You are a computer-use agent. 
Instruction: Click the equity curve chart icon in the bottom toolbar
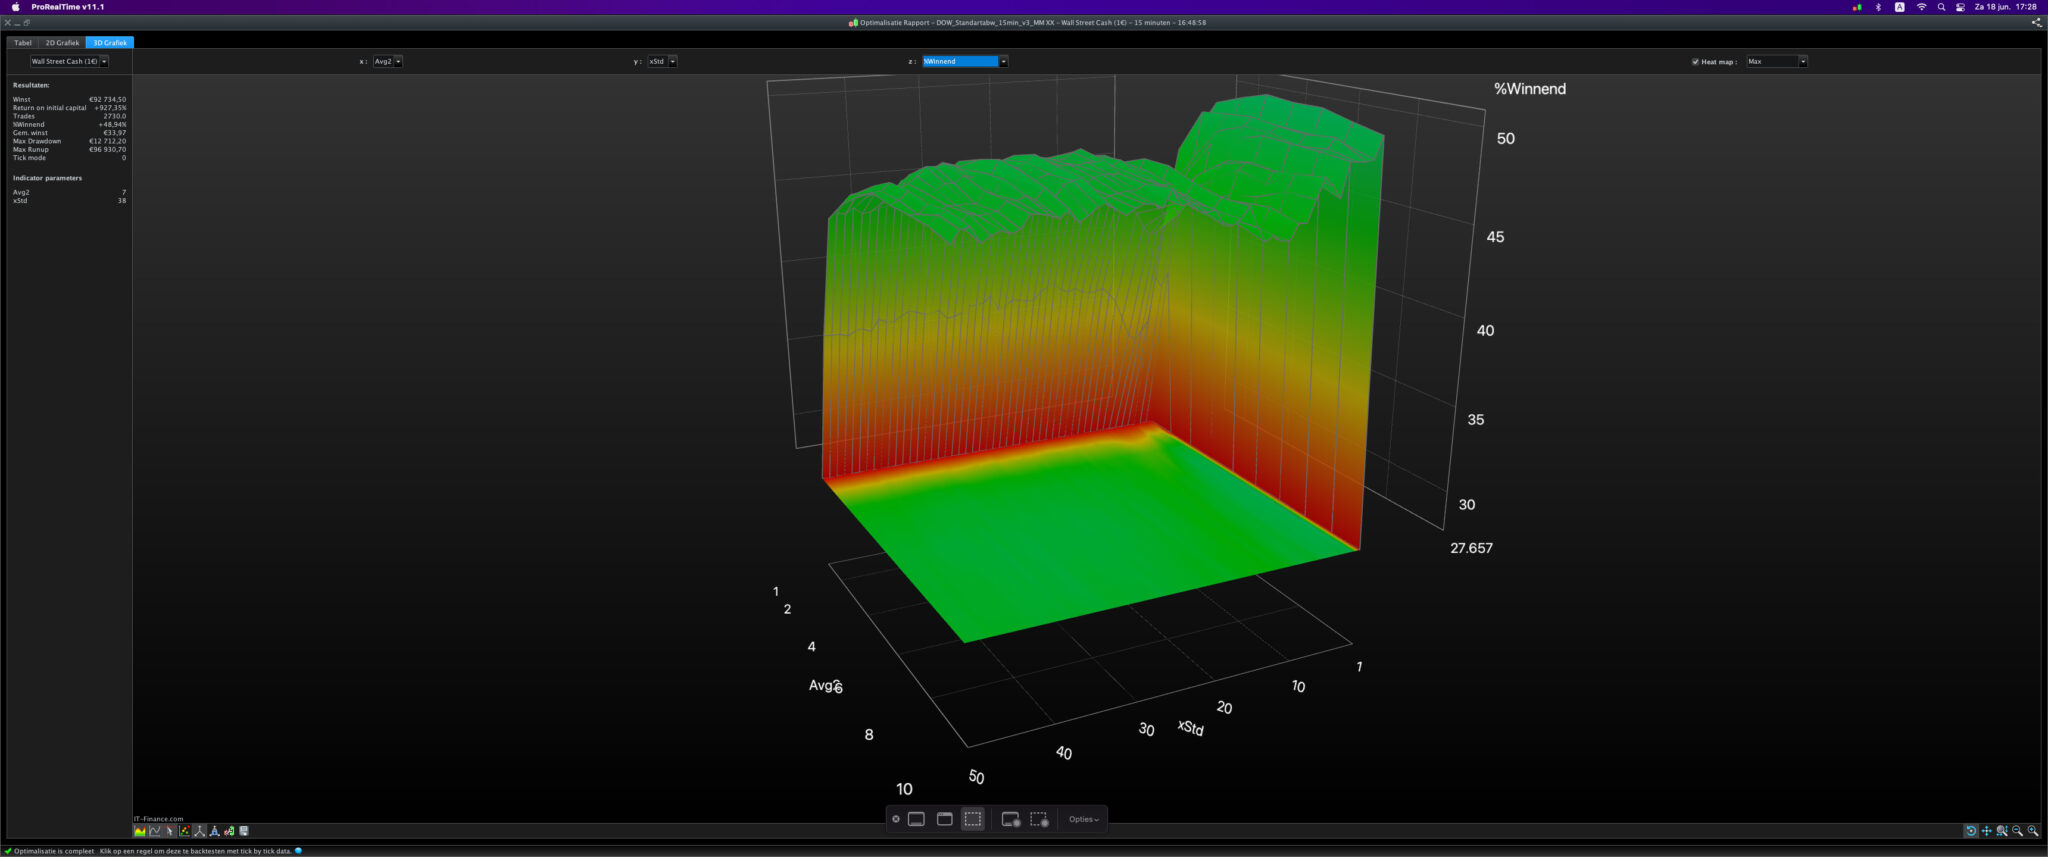tap(140, 831)
